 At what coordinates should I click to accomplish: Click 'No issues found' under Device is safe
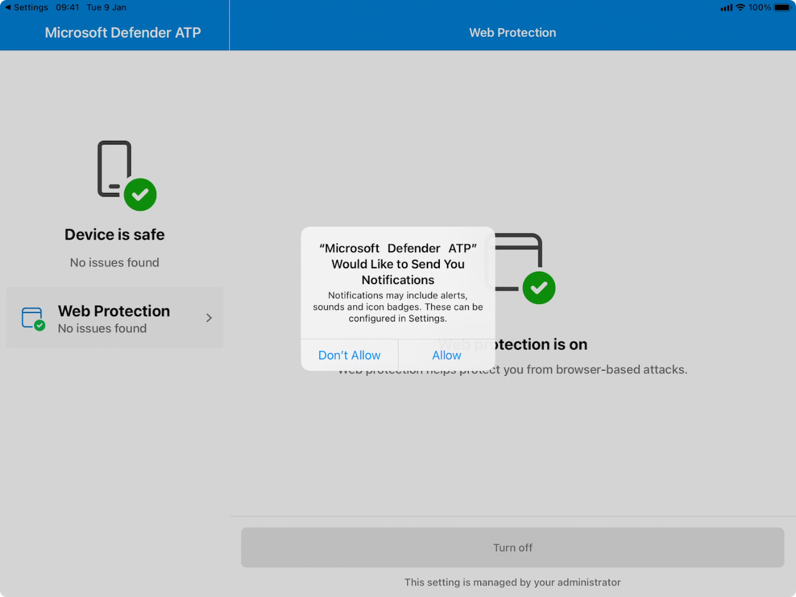click(115, 262)
